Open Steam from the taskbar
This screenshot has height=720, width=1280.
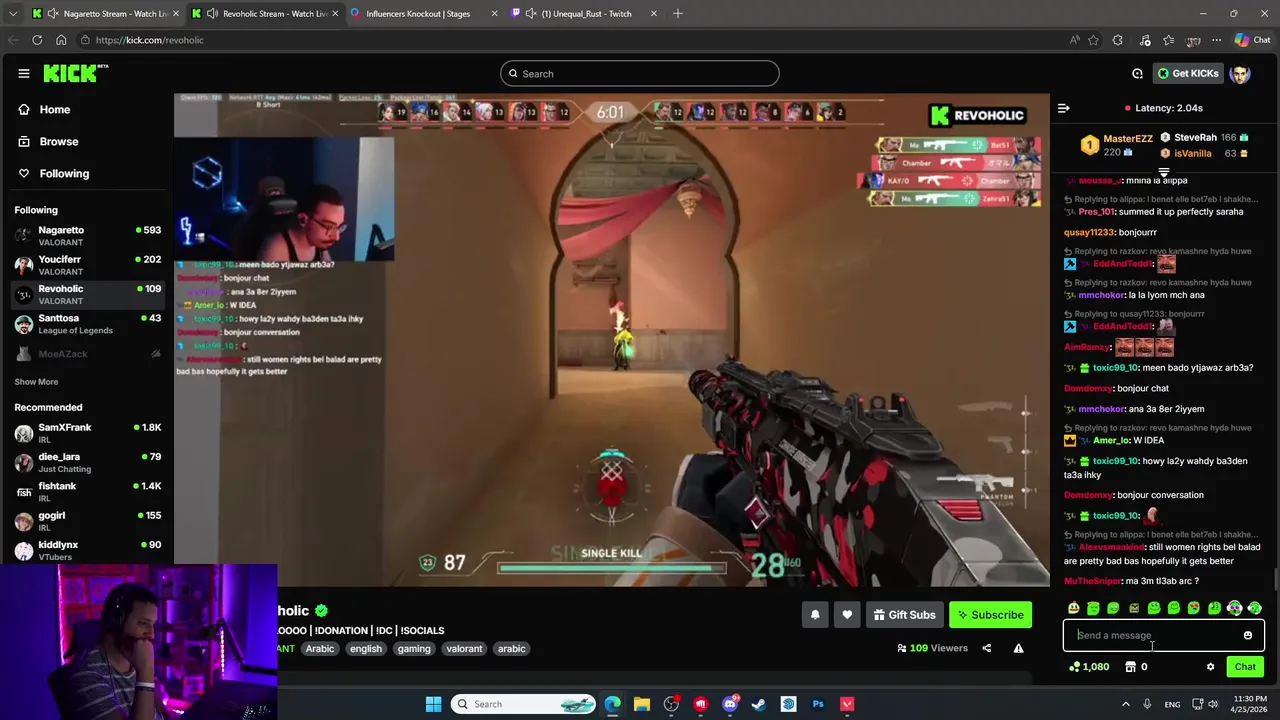coord(759,704)
